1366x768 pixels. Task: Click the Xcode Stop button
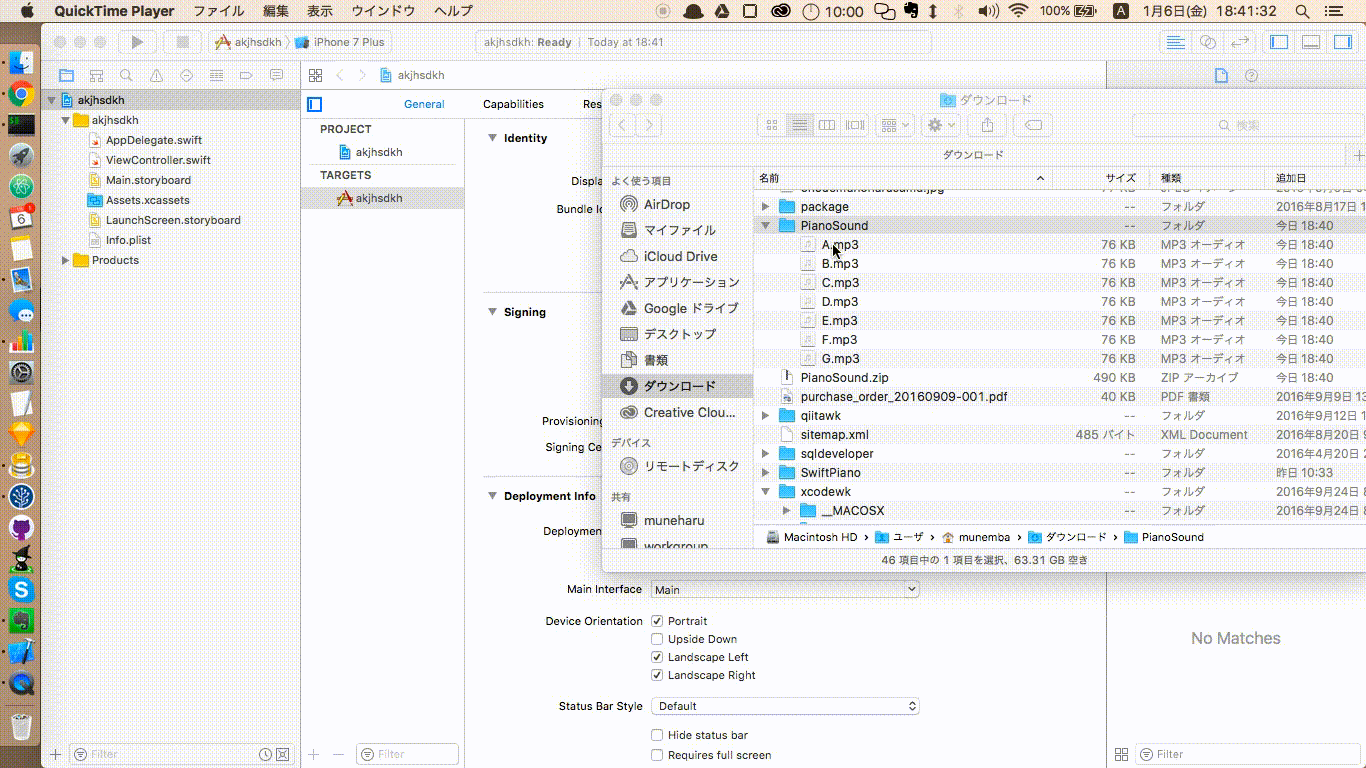[x=182, y=42]
